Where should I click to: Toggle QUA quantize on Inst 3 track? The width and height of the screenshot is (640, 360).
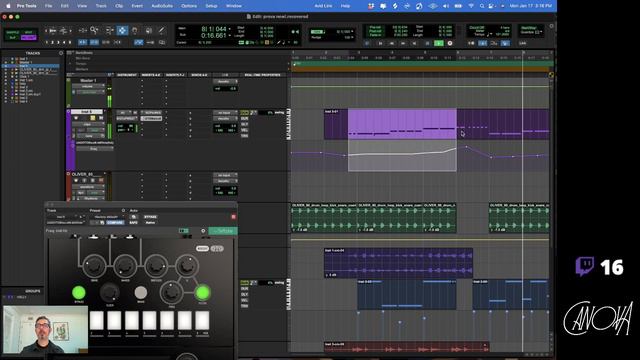click(244, 113)
